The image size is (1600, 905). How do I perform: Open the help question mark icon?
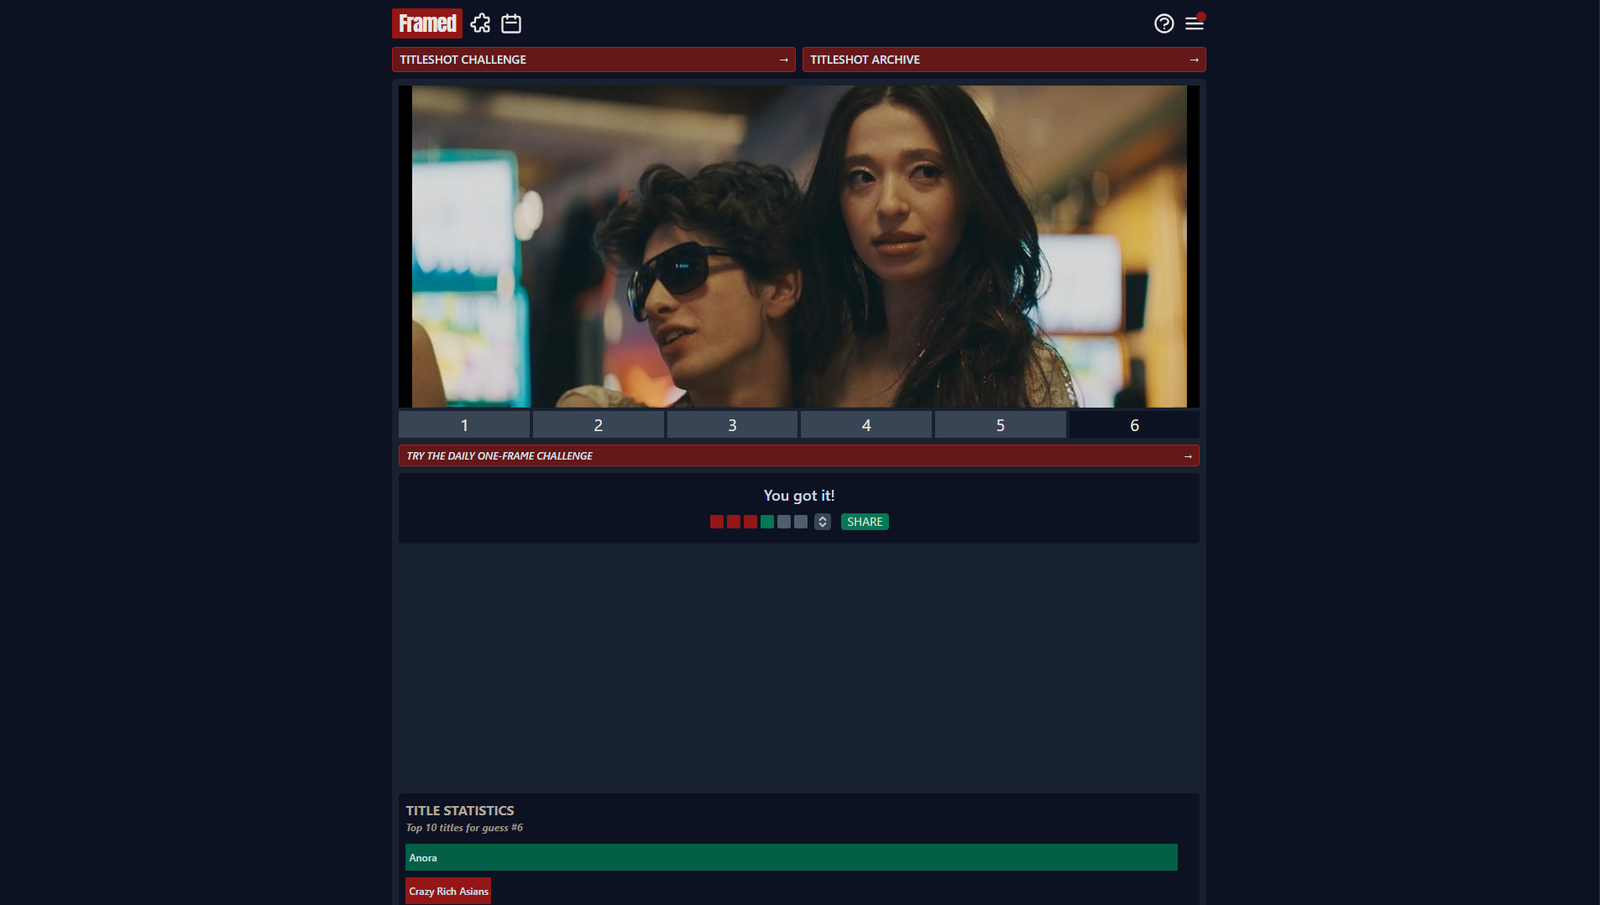coord(1164,23)
